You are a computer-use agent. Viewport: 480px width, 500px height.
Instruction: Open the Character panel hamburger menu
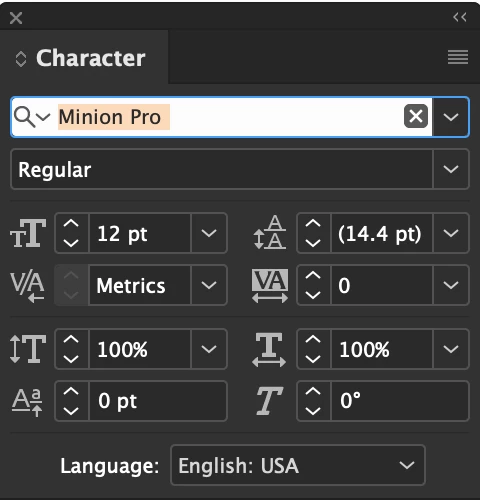coord(458,57)
